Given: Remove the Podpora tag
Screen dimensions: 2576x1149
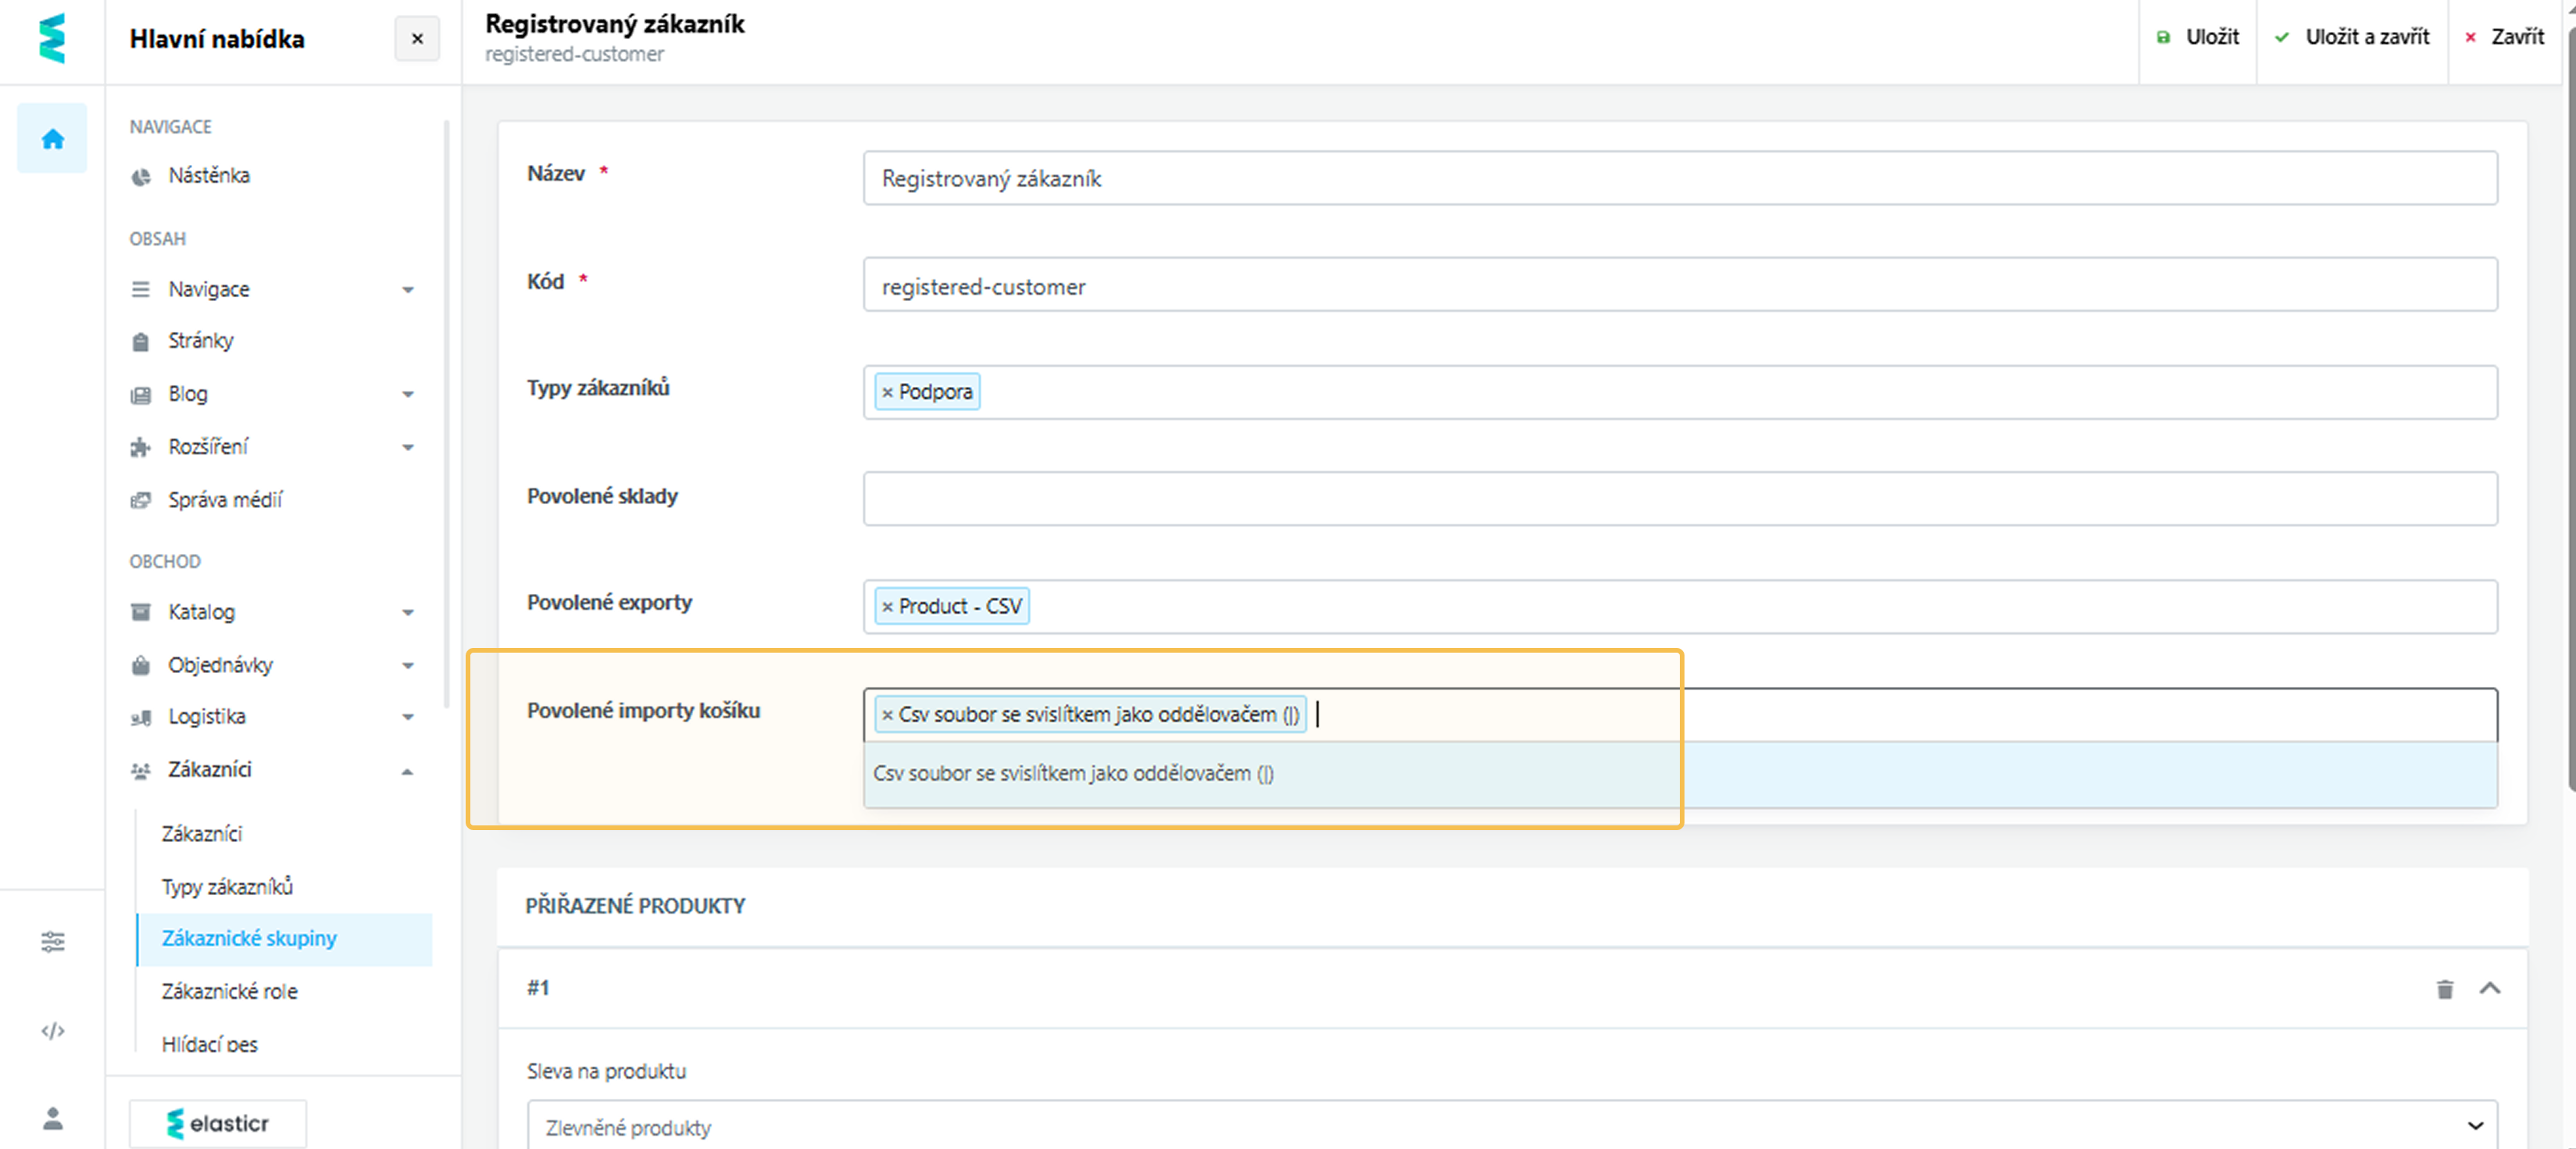Looking at the screenshot, I should point(887,392).
